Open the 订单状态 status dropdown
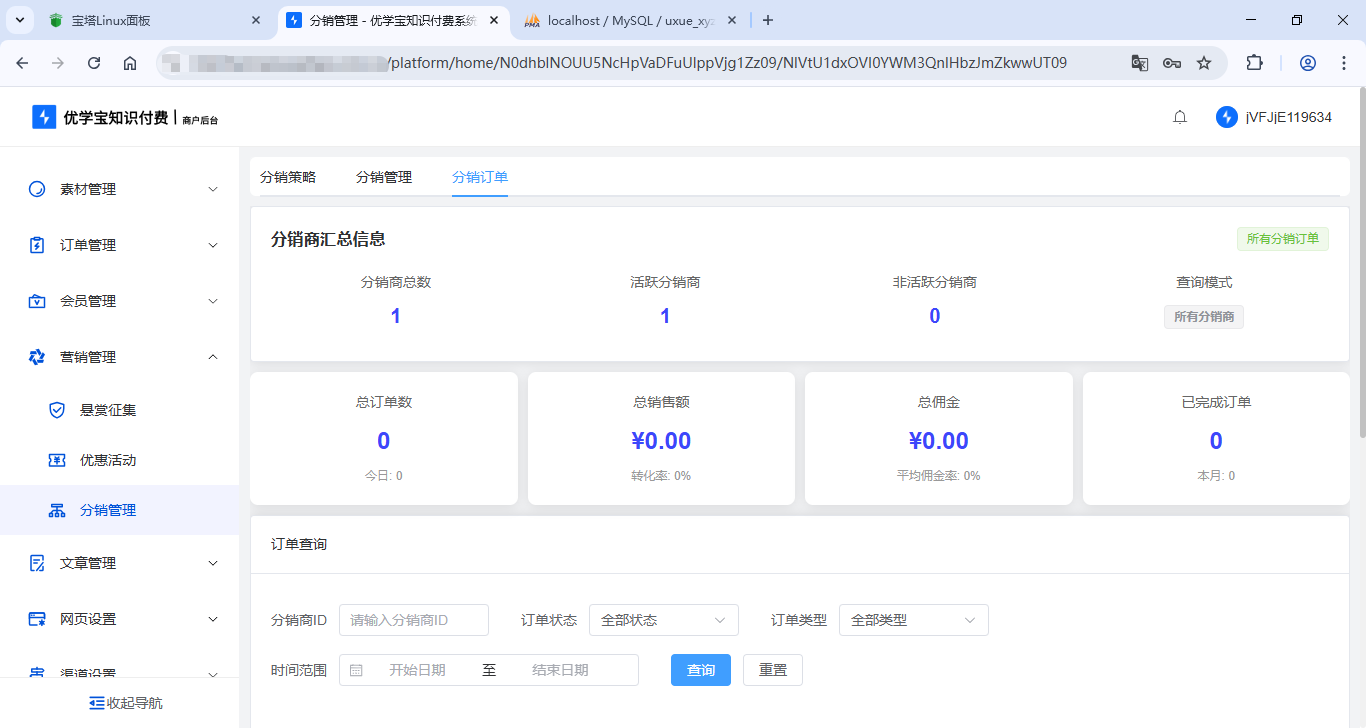1366x728 pixels. click(x=663, y=620)
